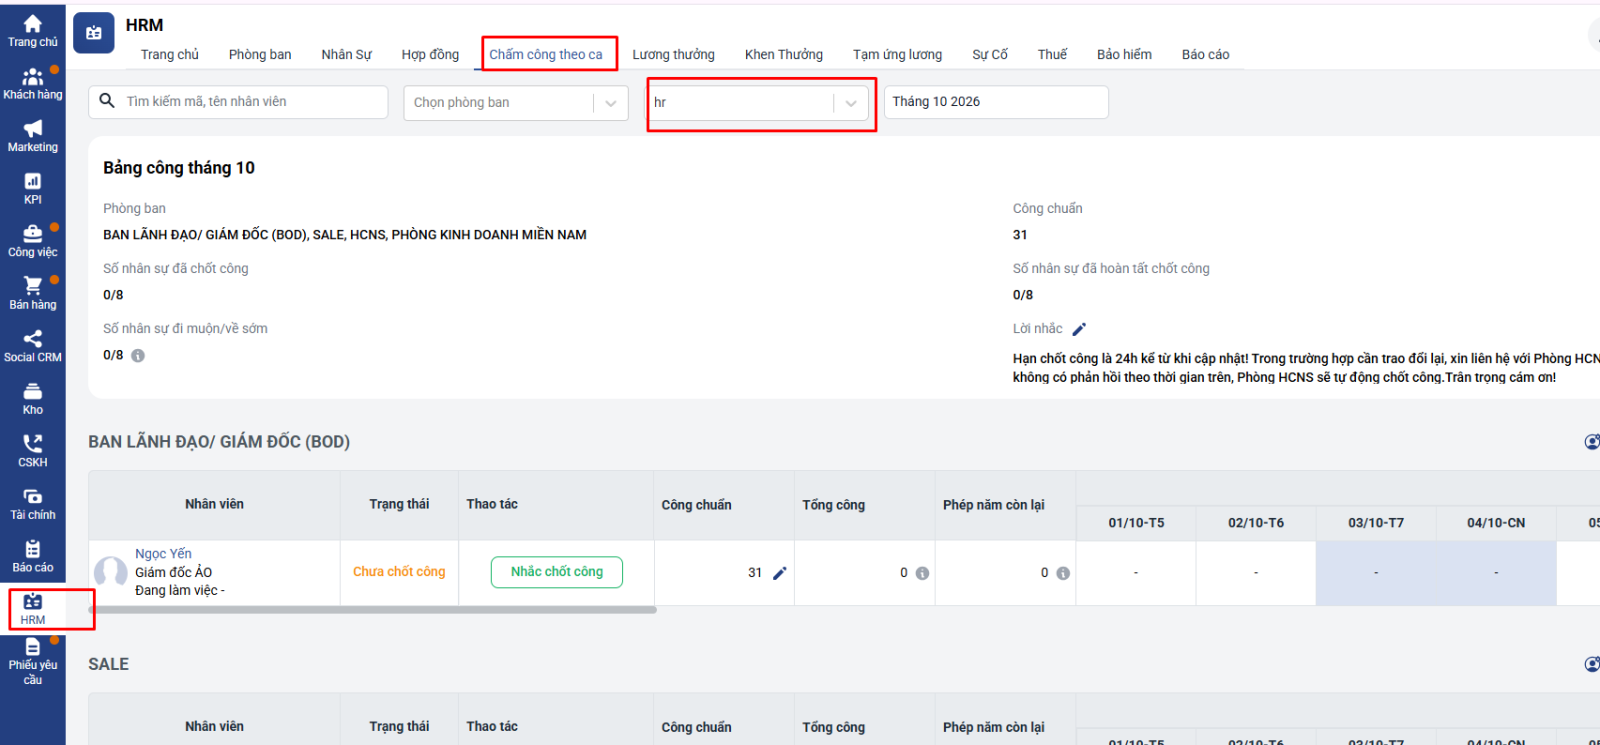Edit the Lời nhắc reminder with pencil
Image resolution: width=1600 pixels, height=745 pixels.
(1079, 329)
